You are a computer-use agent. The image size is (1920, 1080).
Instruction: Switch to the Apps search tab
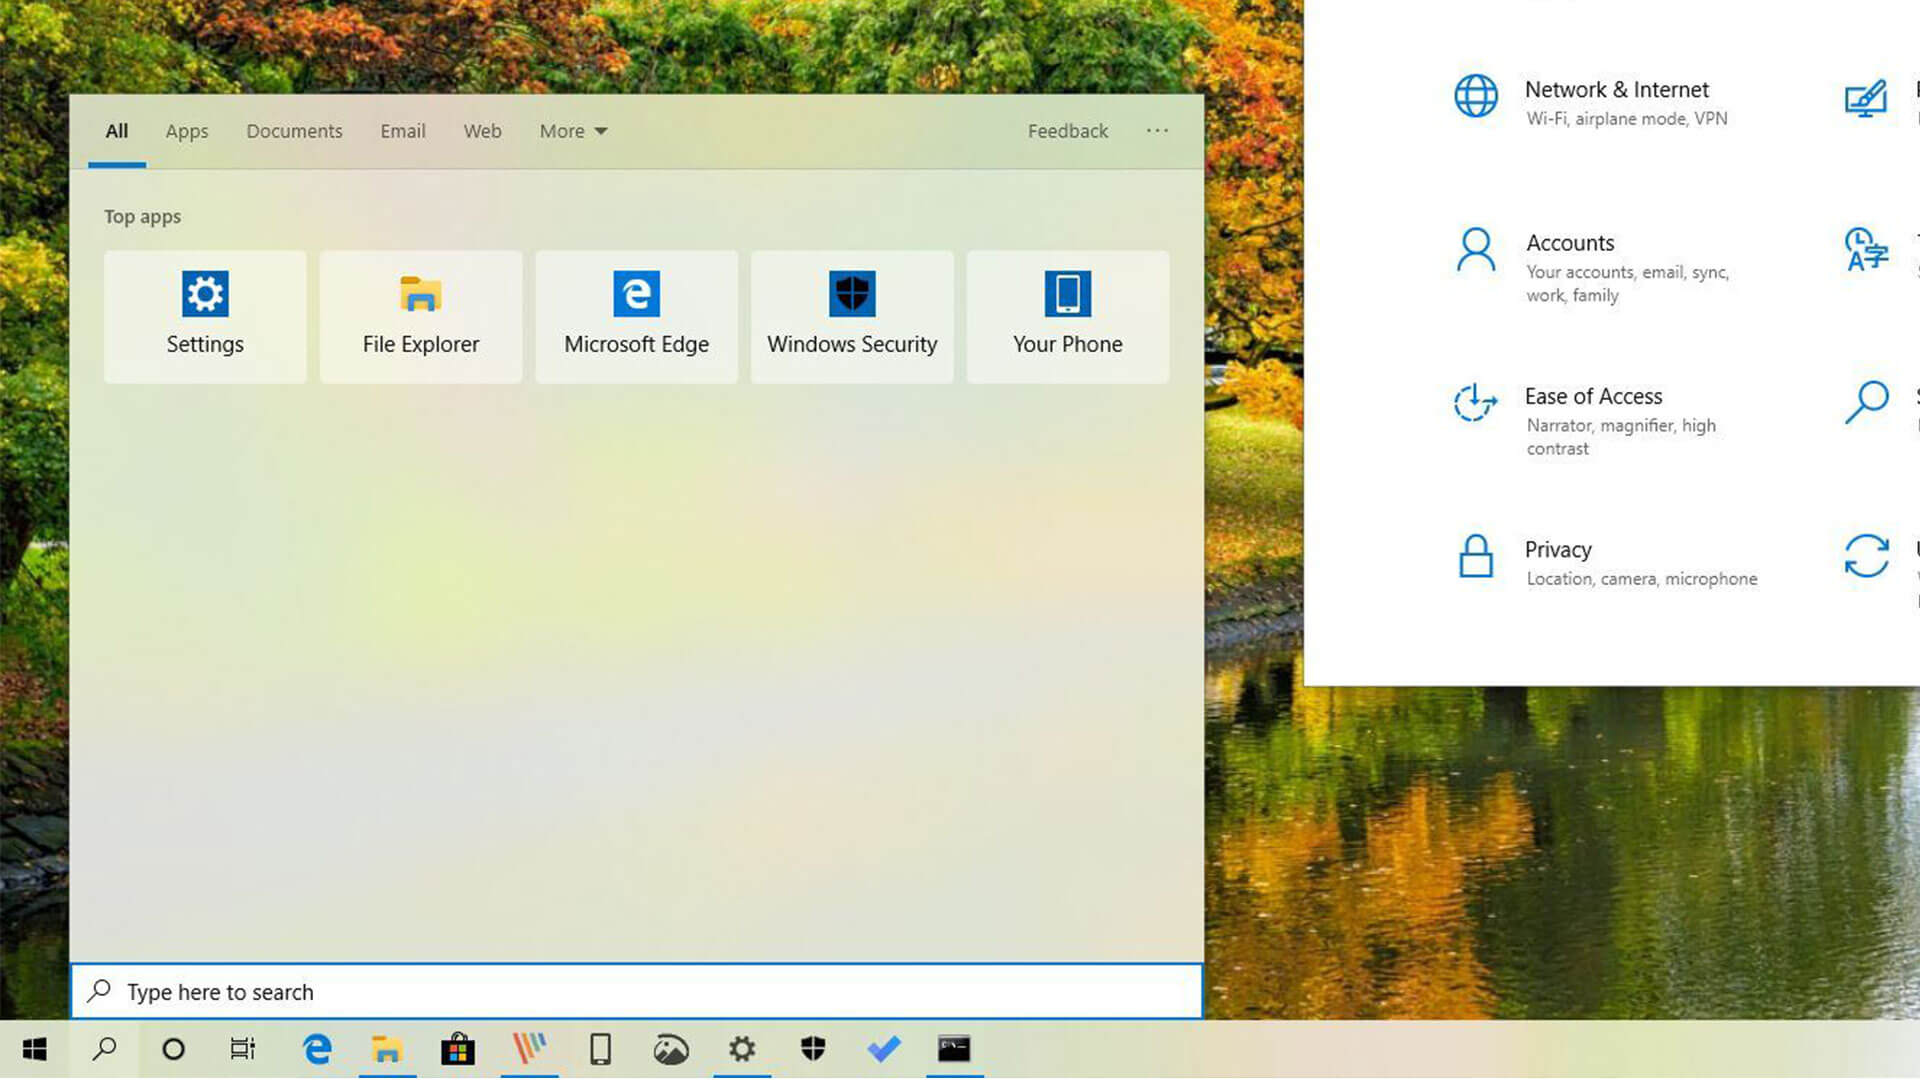tap(187, 131)
